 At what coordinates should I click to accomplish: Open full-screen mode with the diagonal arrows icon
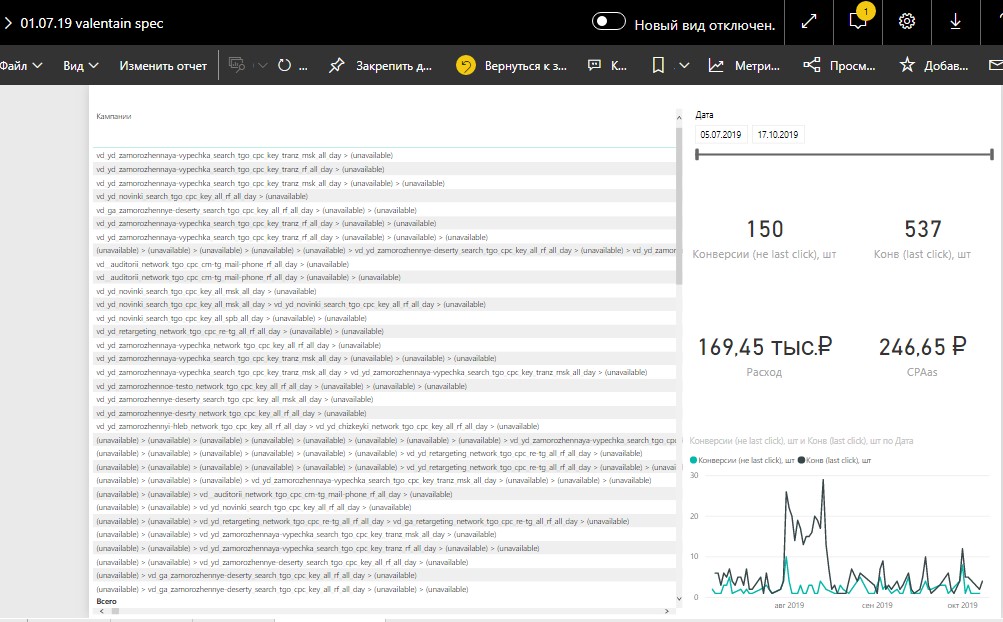[x=809, y=22]
